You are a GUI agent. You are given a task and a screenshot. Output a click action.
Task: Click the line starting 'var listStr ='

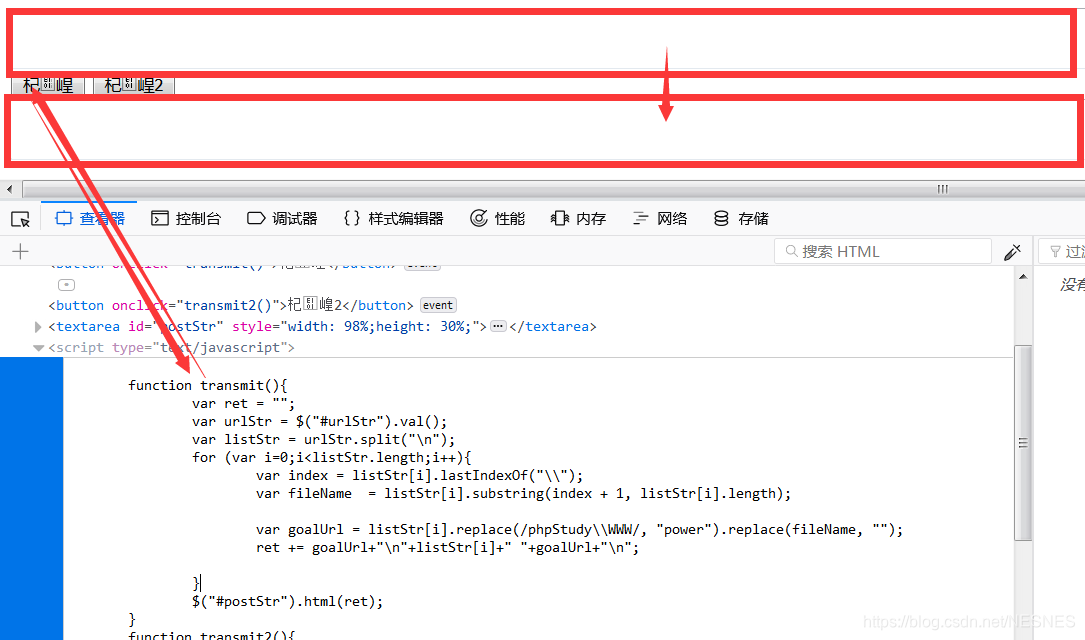pos(324,439)
